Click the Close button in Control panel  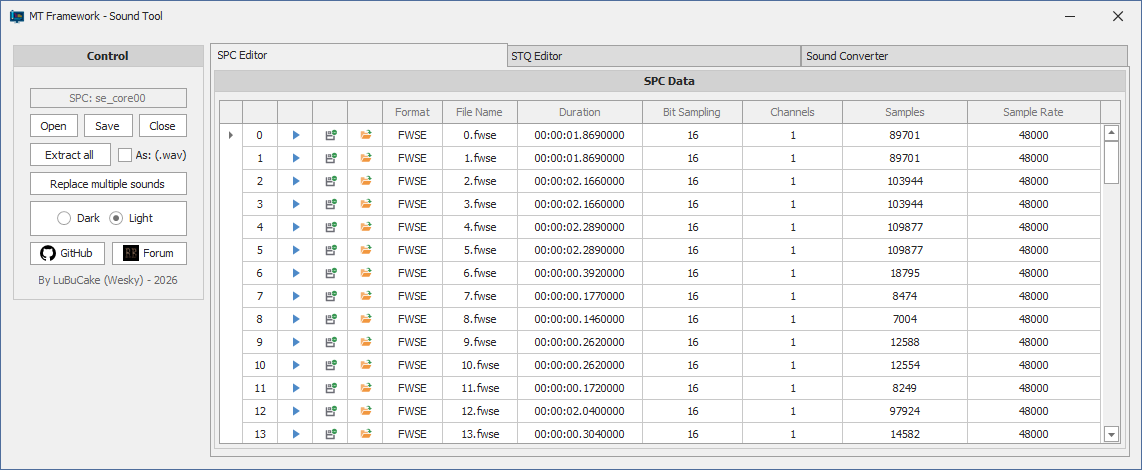(162, 125)
